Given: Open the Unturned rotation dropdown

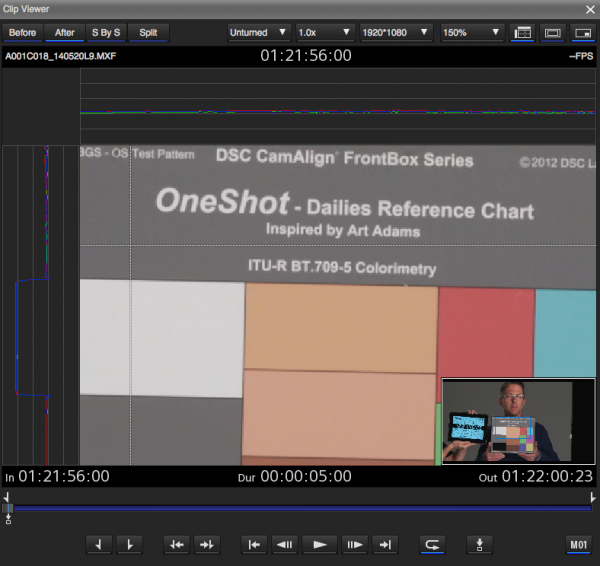Looking at the screenshot, I should [257, 33].
